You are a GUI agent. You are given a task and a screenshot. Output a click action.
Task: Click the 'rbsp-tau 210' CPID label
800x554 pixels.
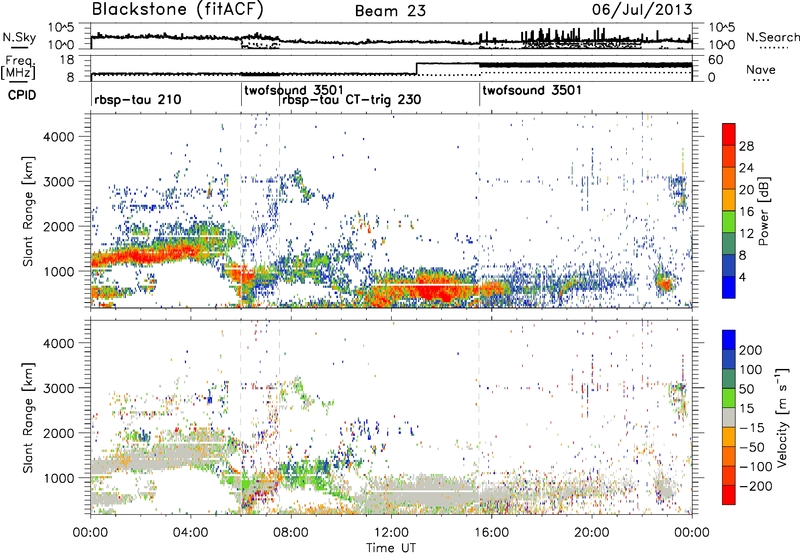pos(138,99)
